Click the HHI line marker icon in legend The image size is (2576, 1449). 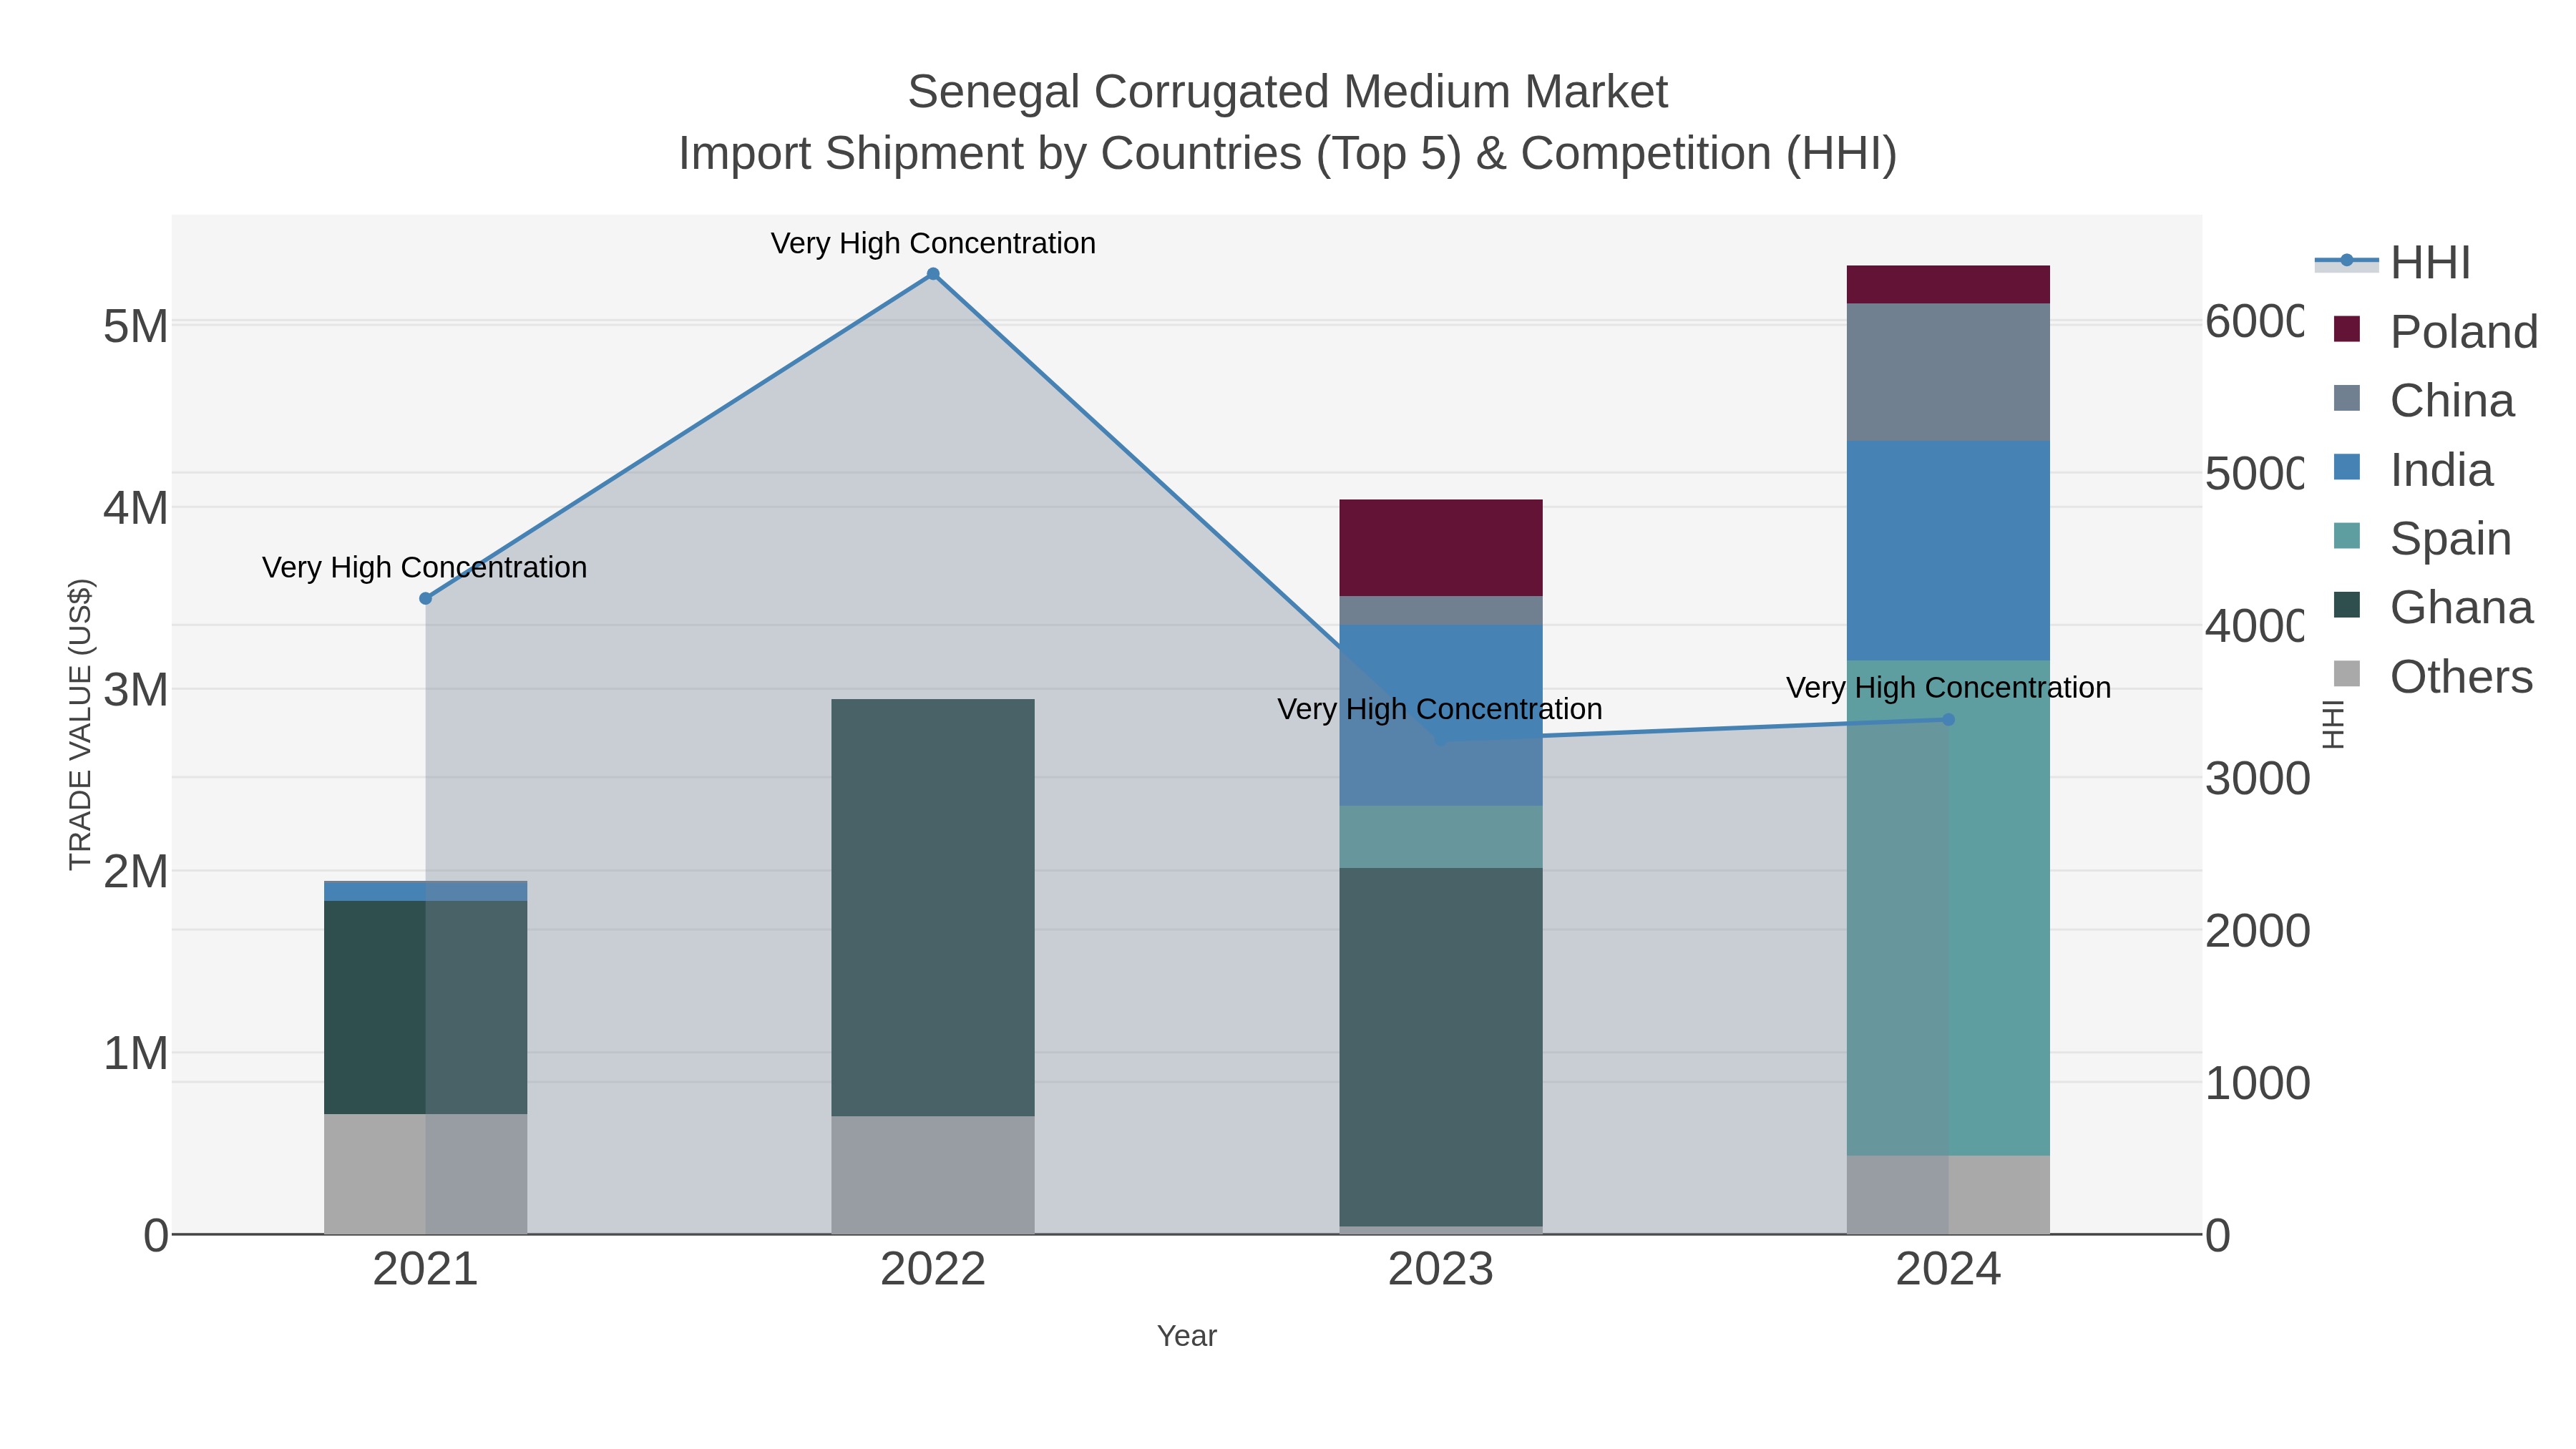(2346, 261)
